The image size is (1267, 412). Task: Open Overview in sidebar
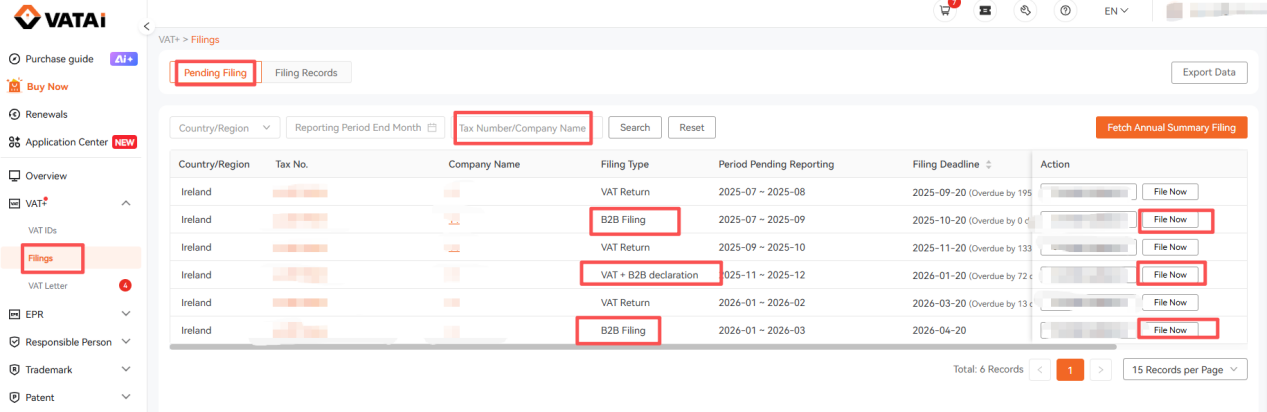(x=46, y=175)
